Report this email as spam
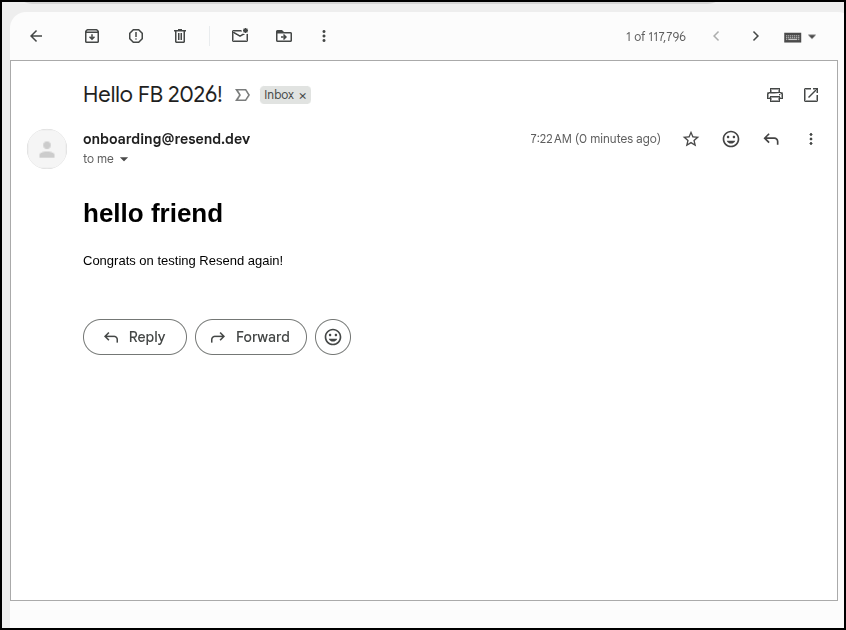This screenshot has height=630, width=846. [x=135, y=36]
